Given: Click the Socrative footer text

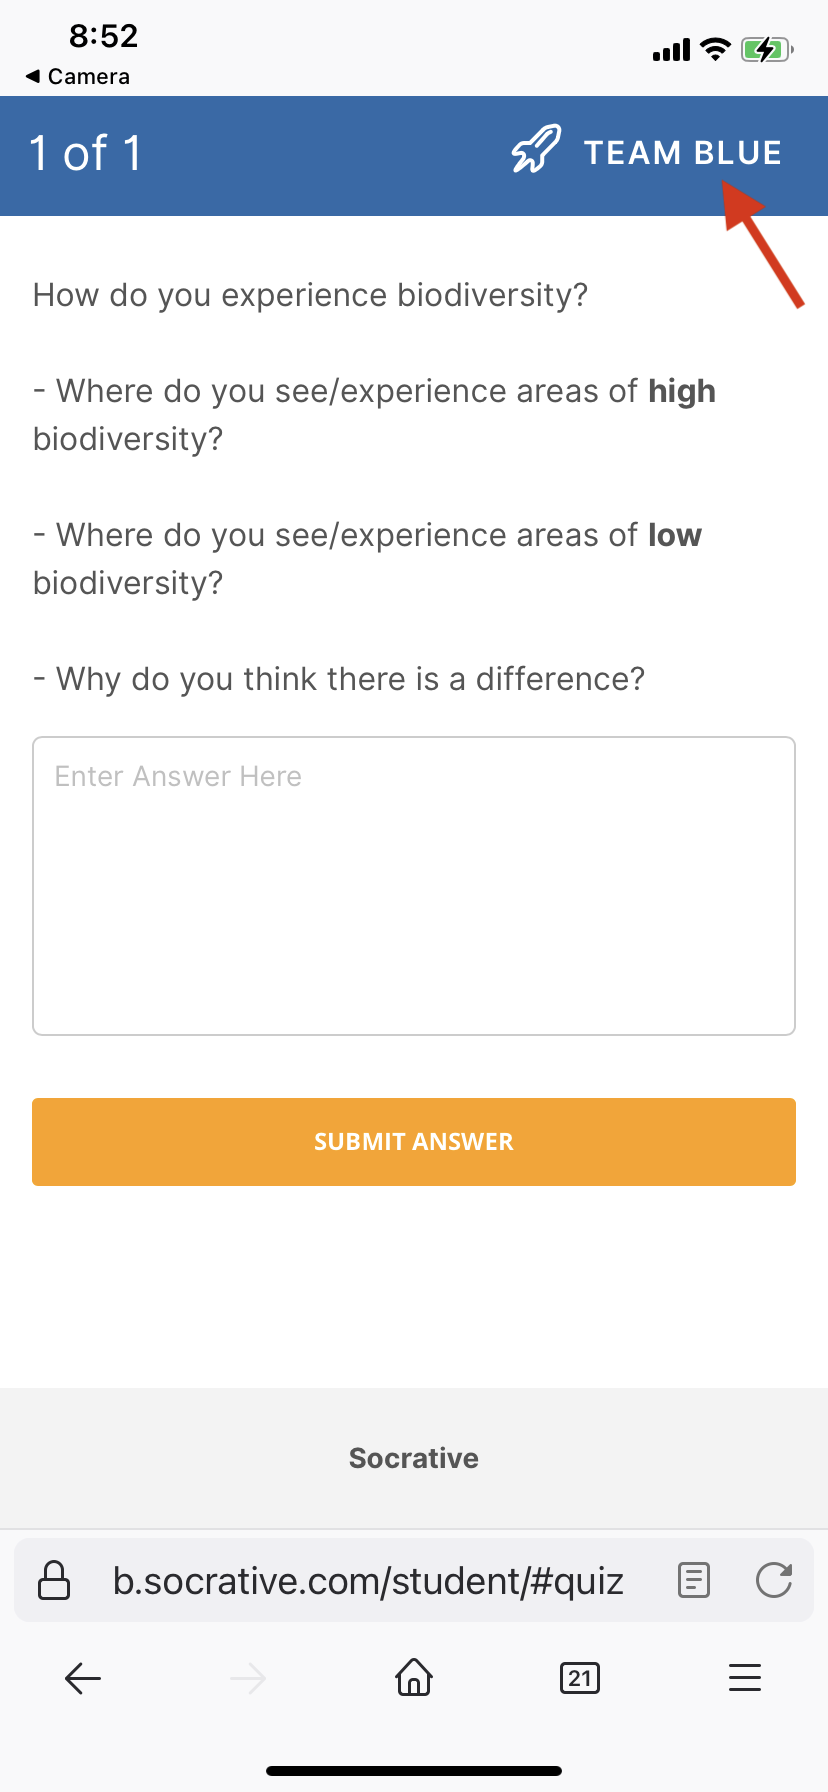Looking at the screenshot, I should [x=414, y=1458].
